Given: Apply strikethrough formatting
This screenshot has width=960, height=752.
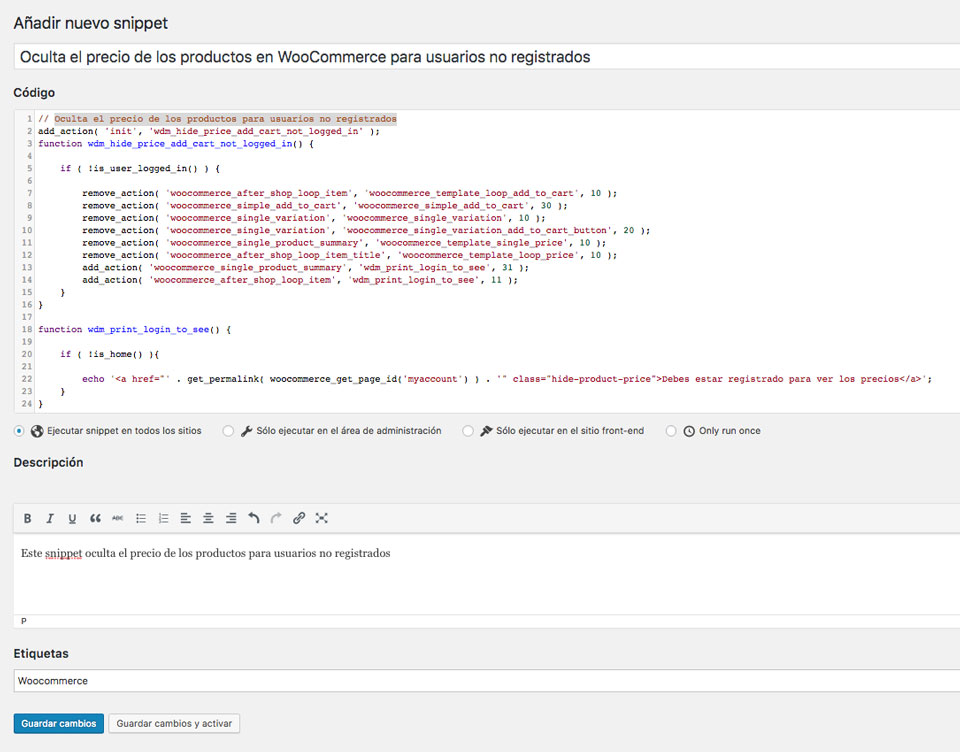Looking at the screenshot, I should point(118,519).
